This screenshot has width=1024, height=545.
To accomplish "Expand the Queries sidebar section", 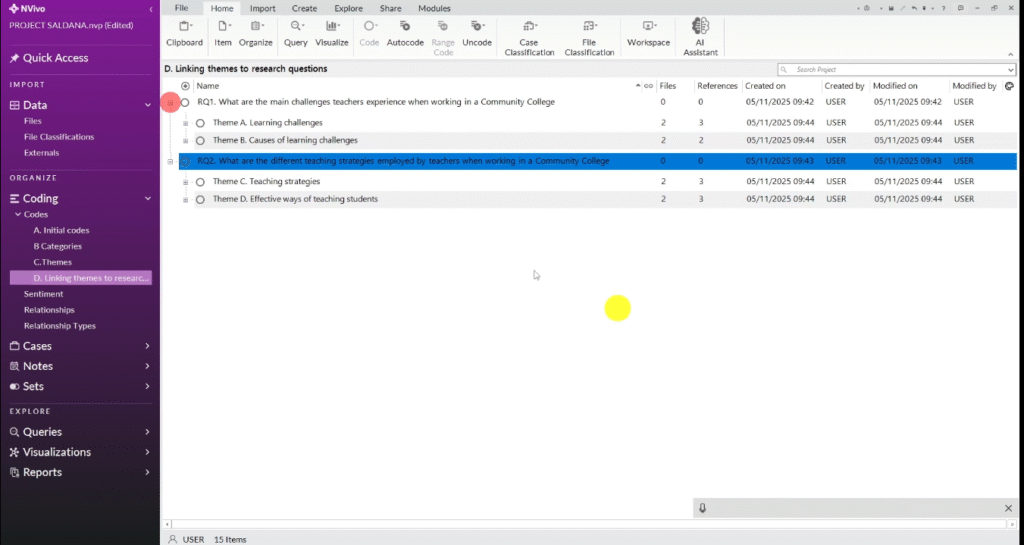I will (147, 432).
